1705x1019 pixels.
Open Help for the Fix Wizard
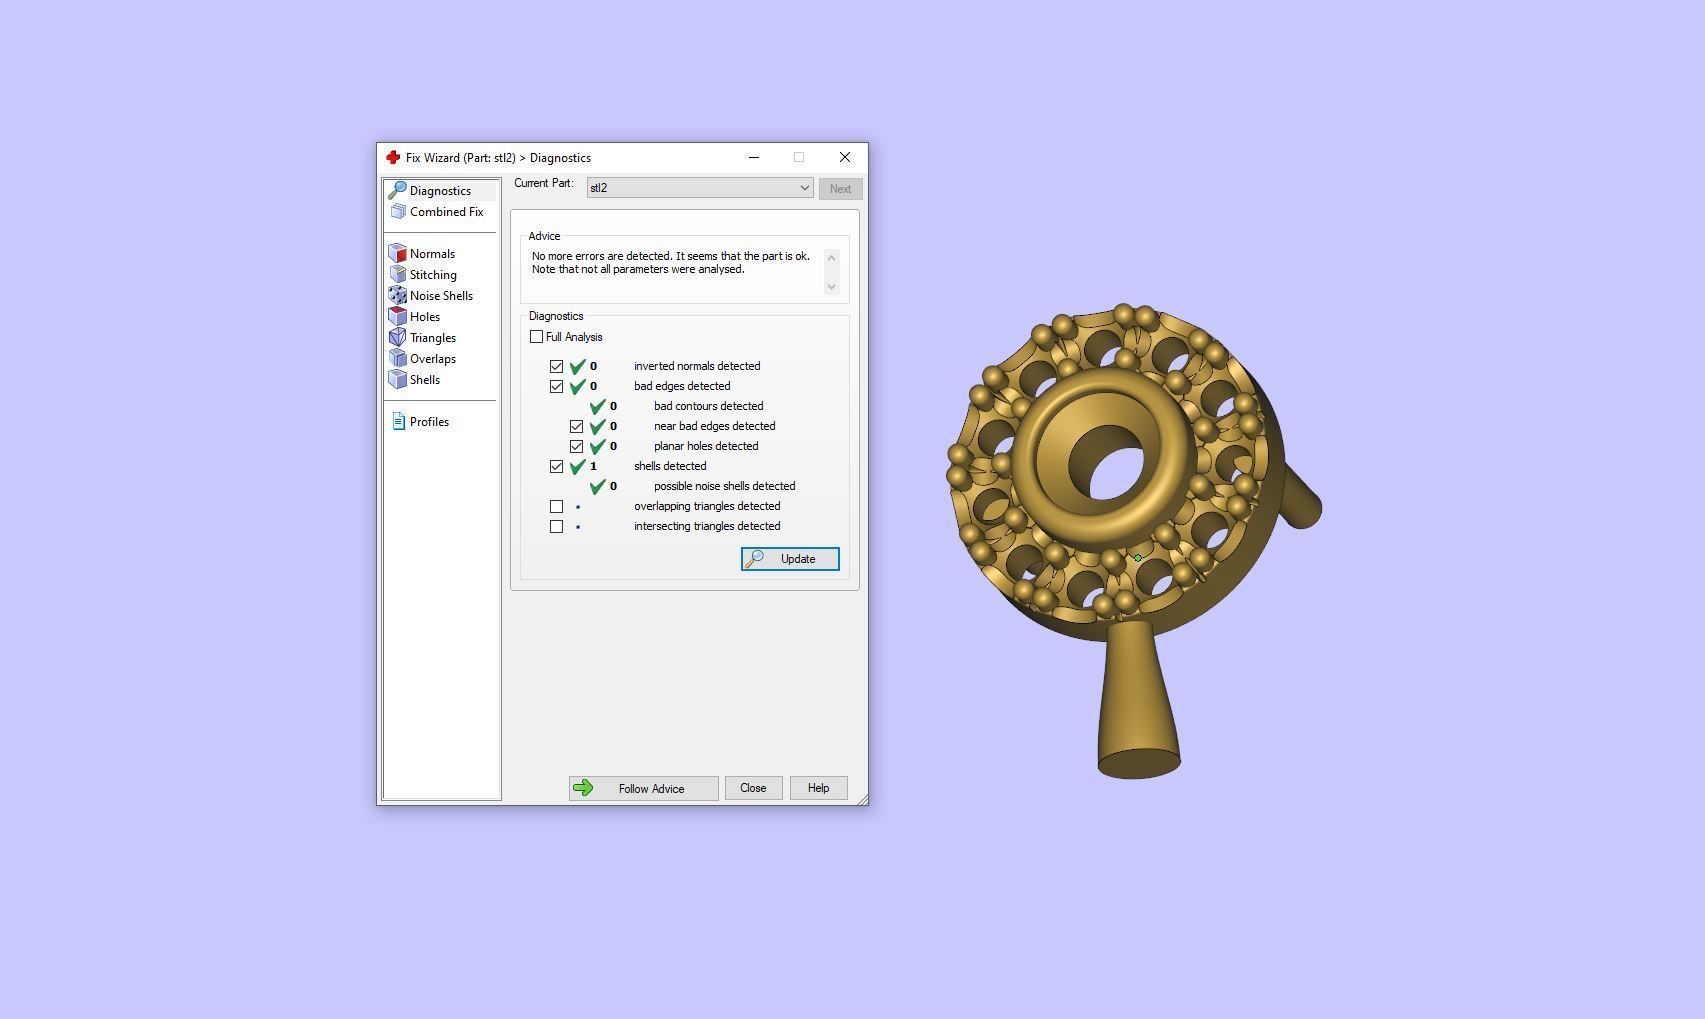(x=818, y=788)
